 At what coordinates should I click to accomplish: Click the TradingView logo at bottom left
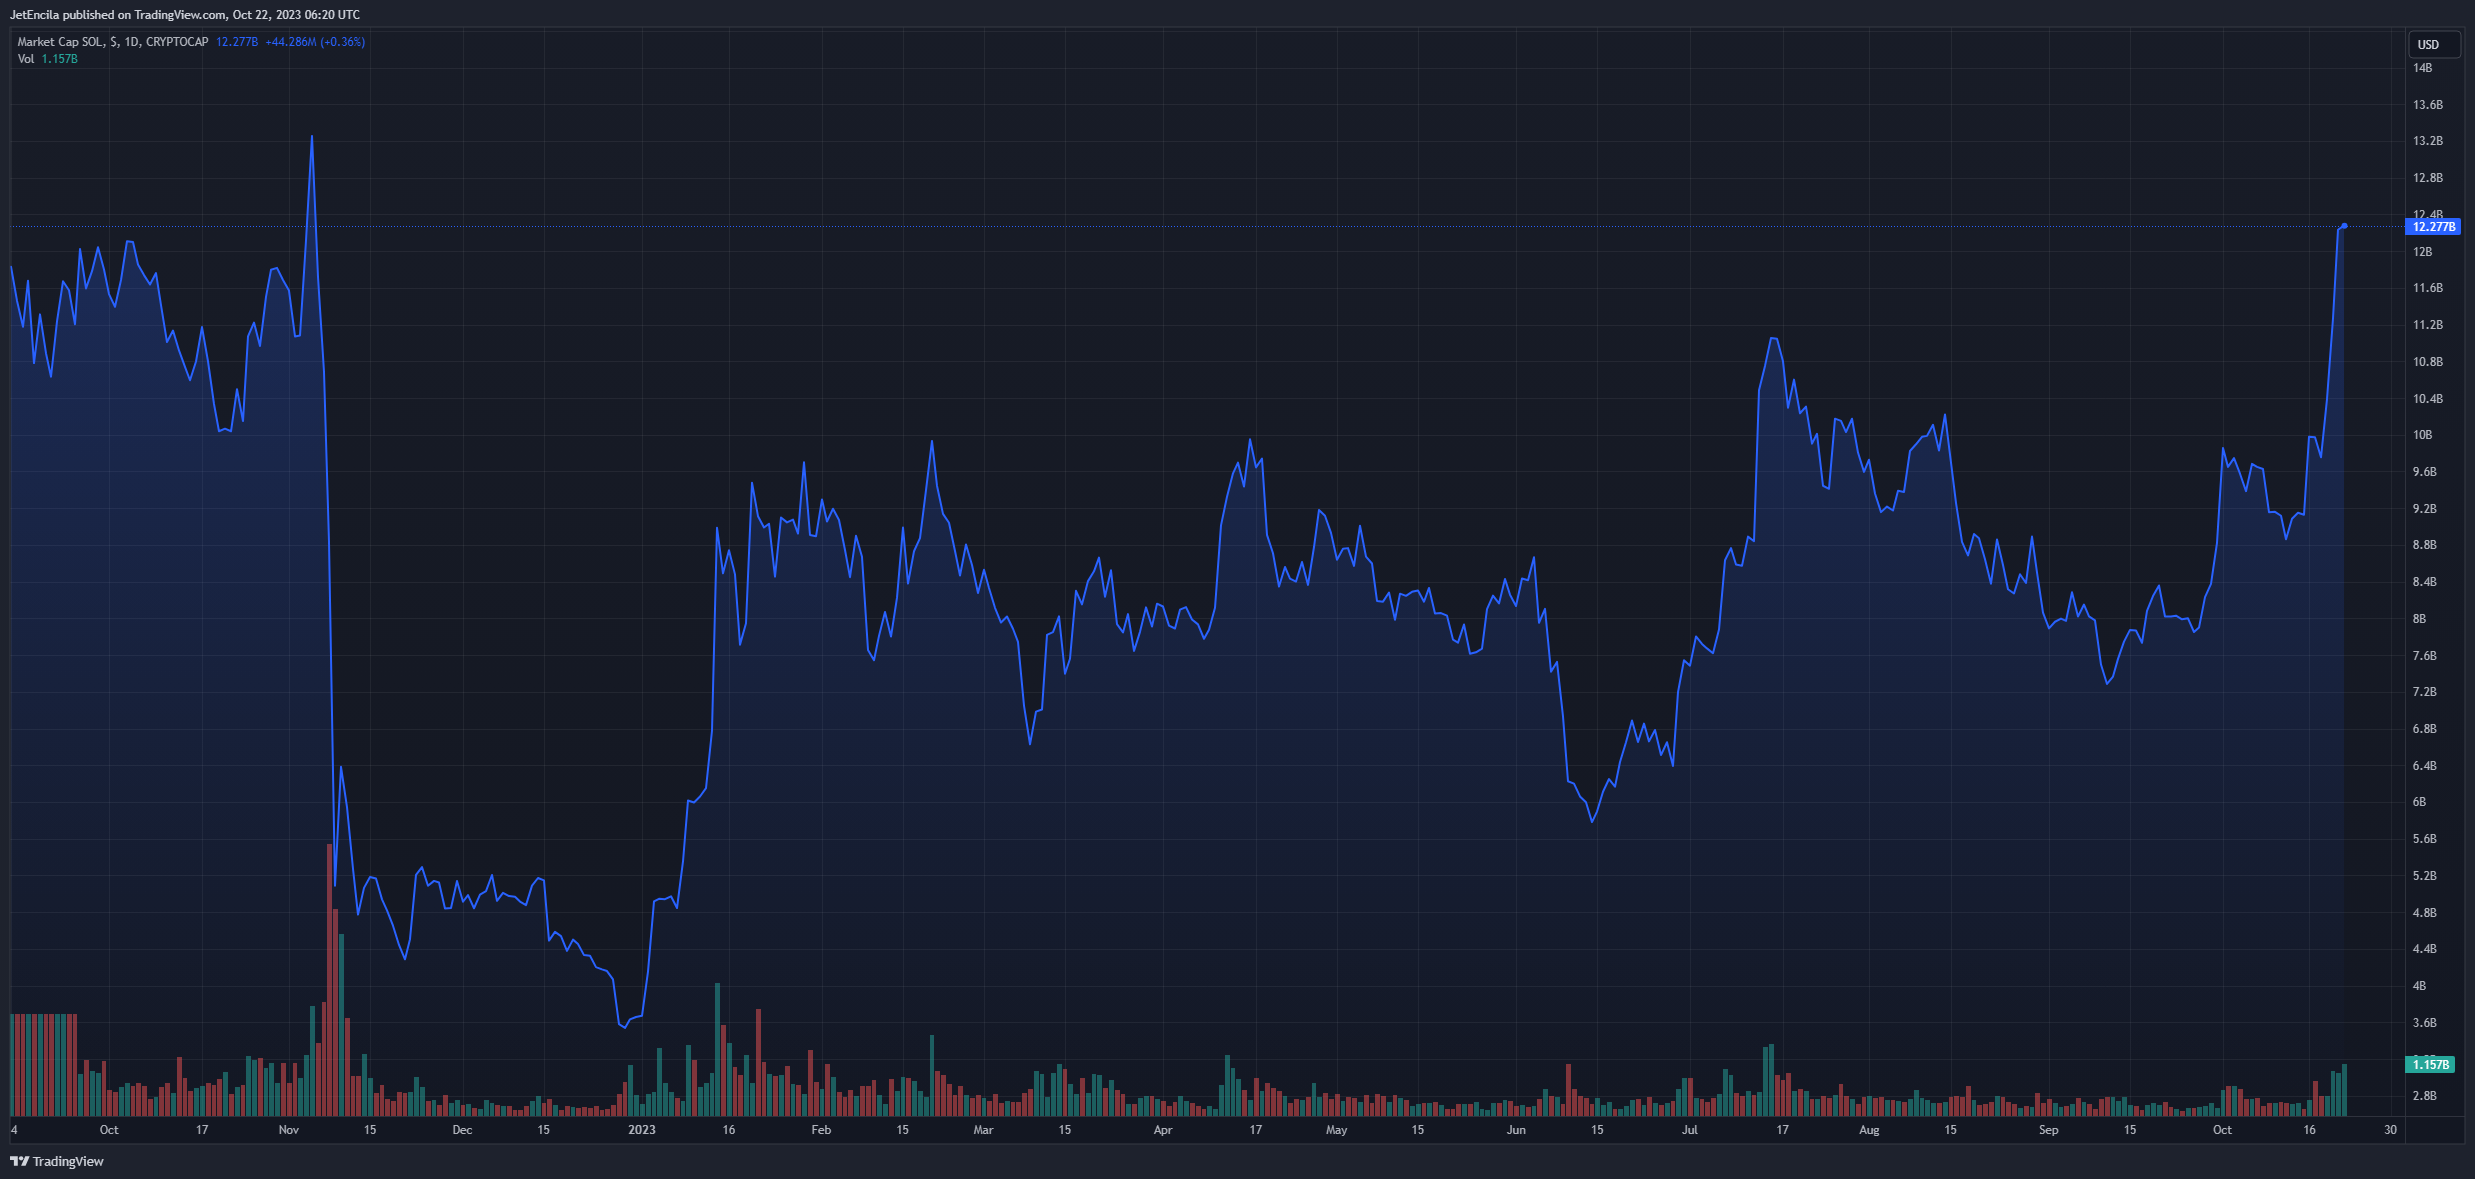(x=57, y=1161)
